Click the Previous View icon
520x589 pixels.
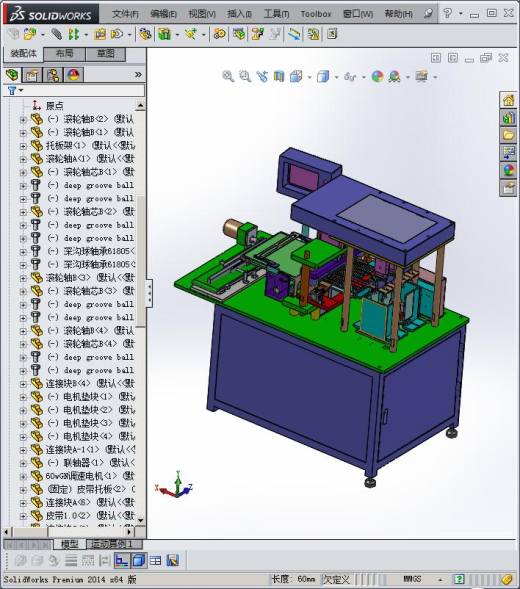point(262,77)
